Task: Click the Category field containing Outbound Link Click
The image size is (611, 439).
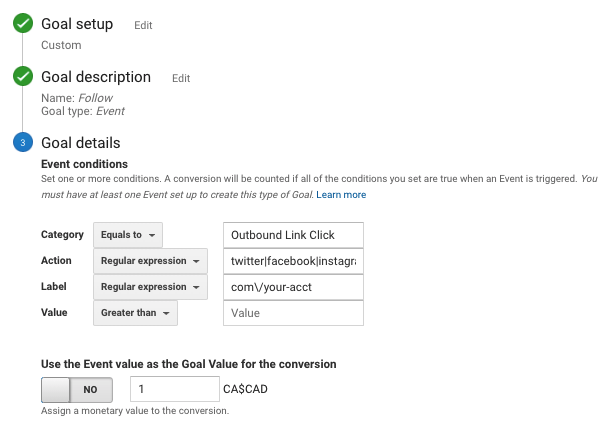Action: [293, 235]
